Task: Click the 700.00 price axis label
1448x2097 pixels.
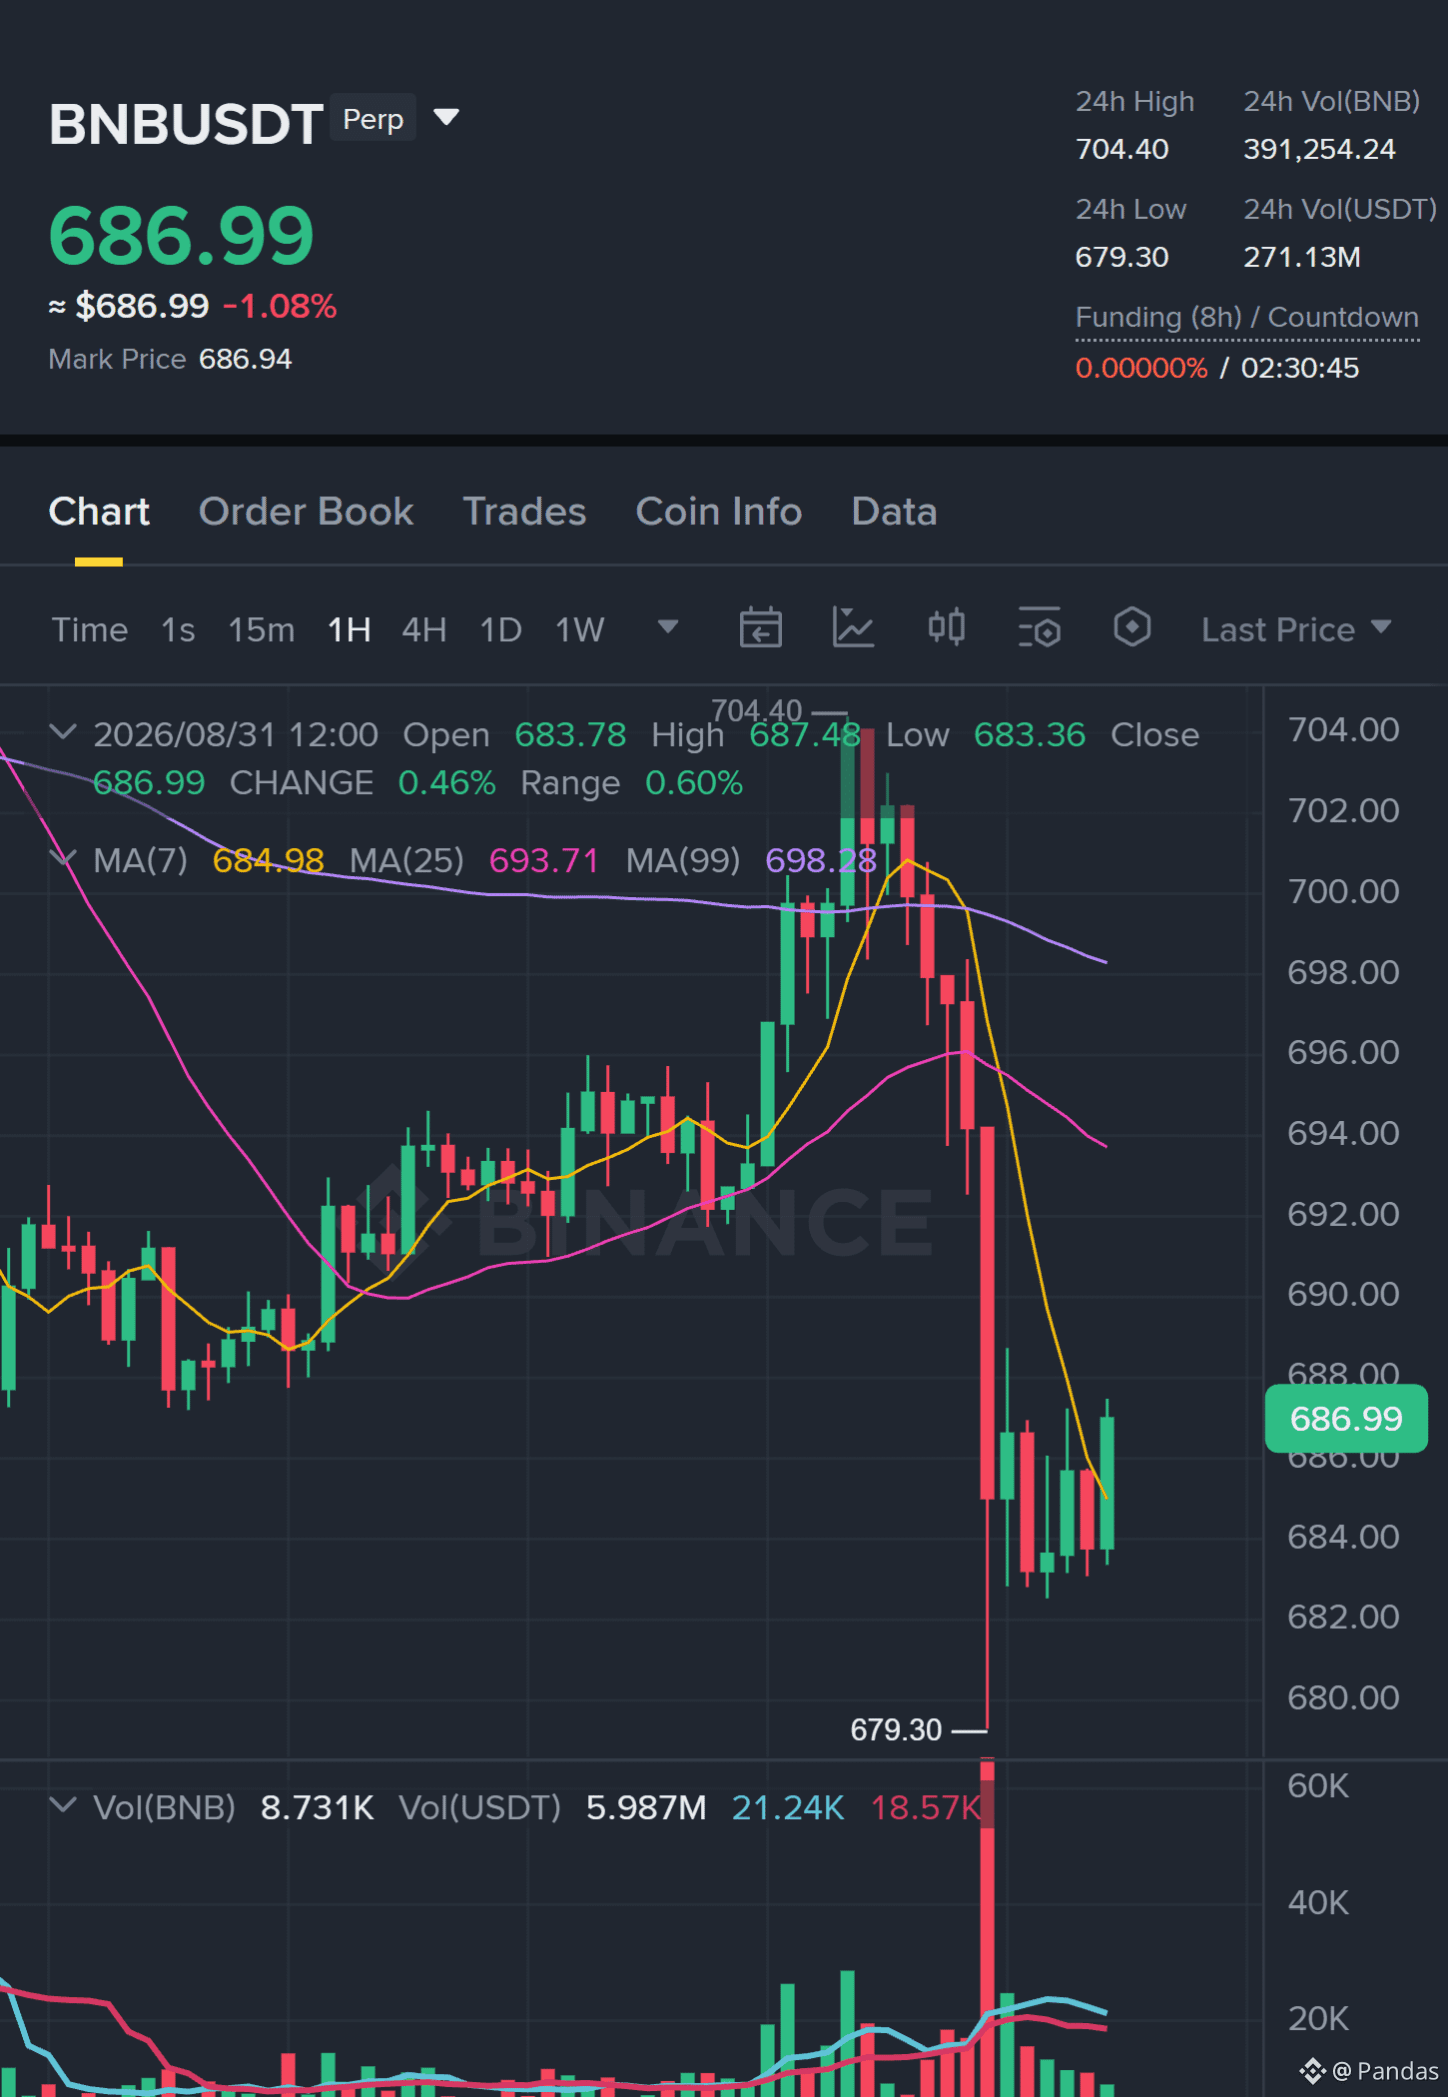Action: point(1343,891)
